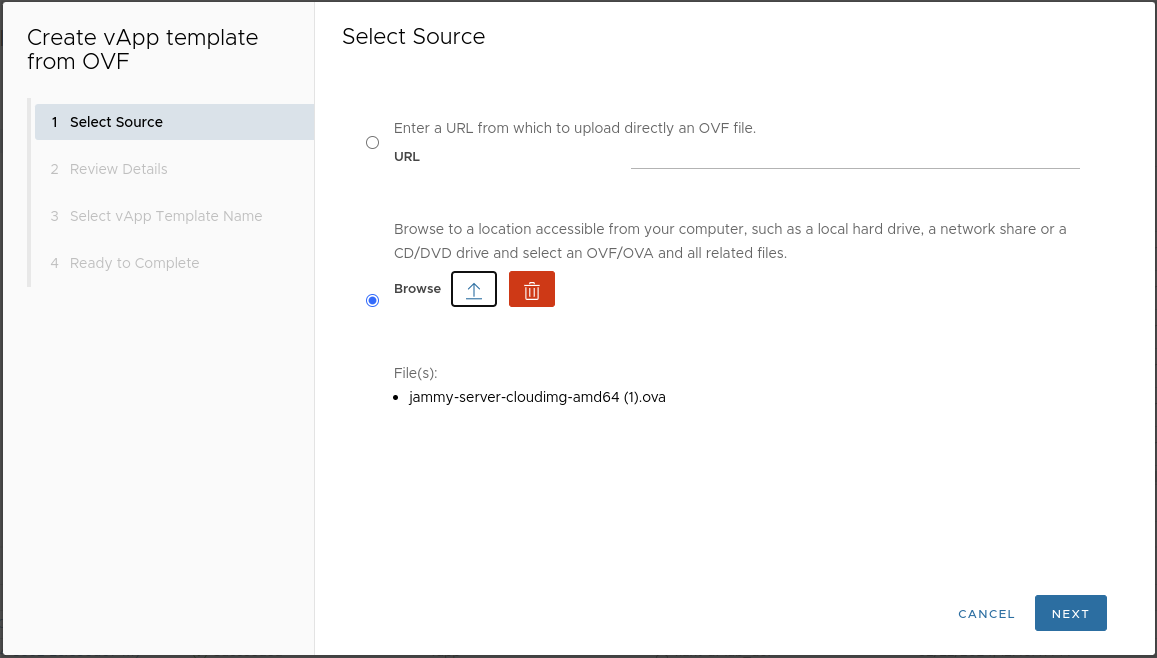Click the bold URL field label
The height and width of the screenshot is (658, 1157).
[407, 157]
